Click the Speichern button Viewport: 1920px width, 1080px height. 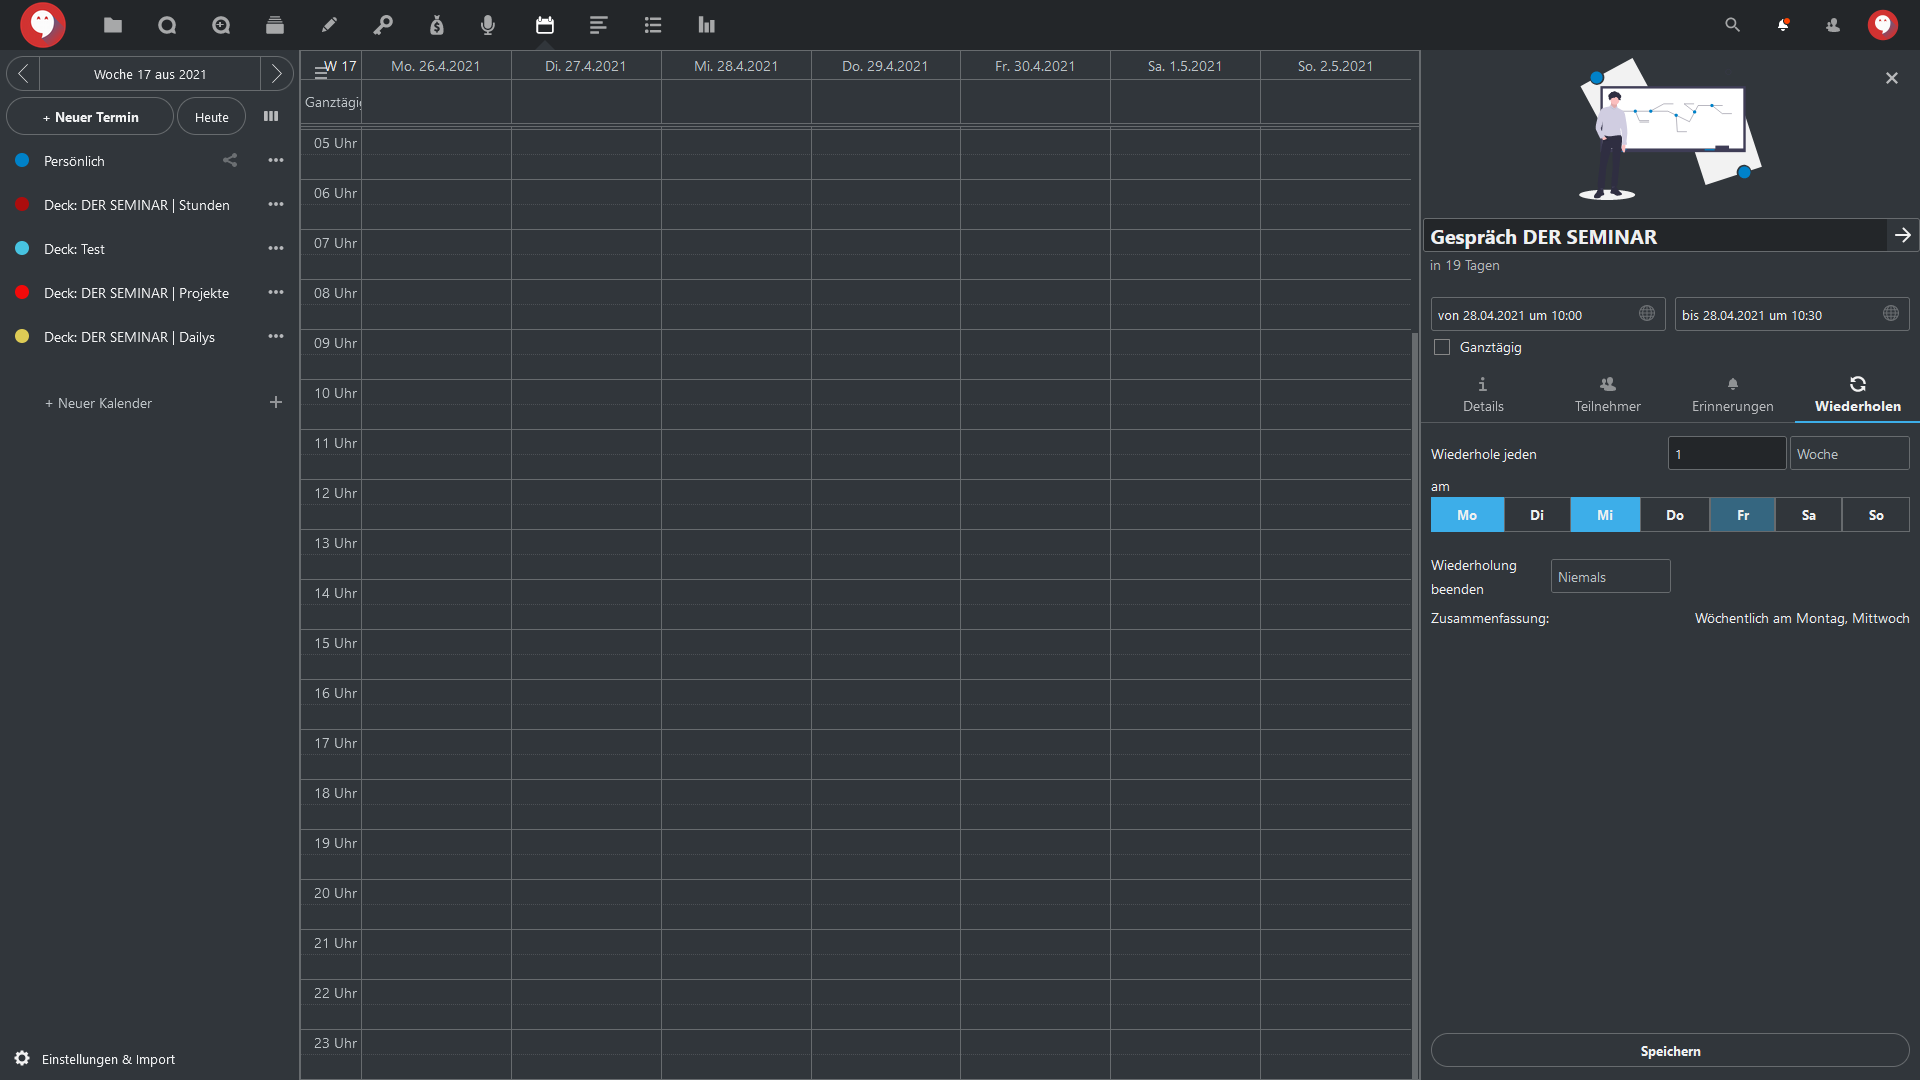[1669, 1051]
